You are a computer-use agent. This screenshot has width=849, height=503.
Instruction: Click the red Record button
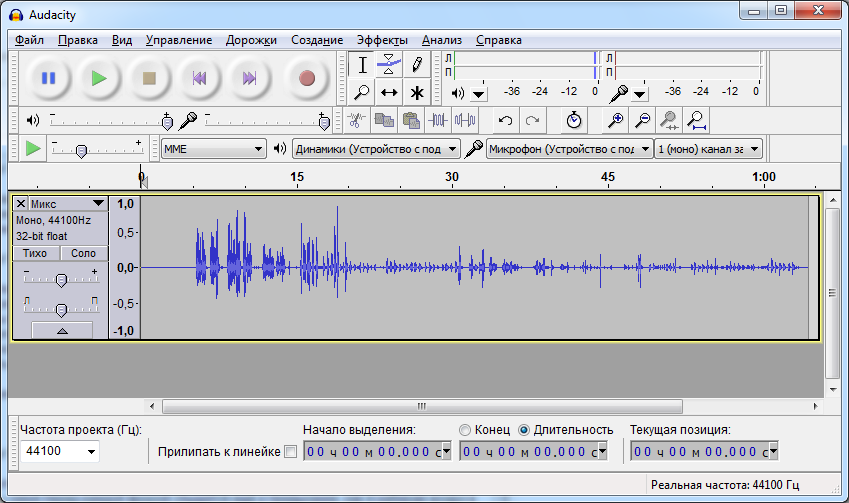306,78
